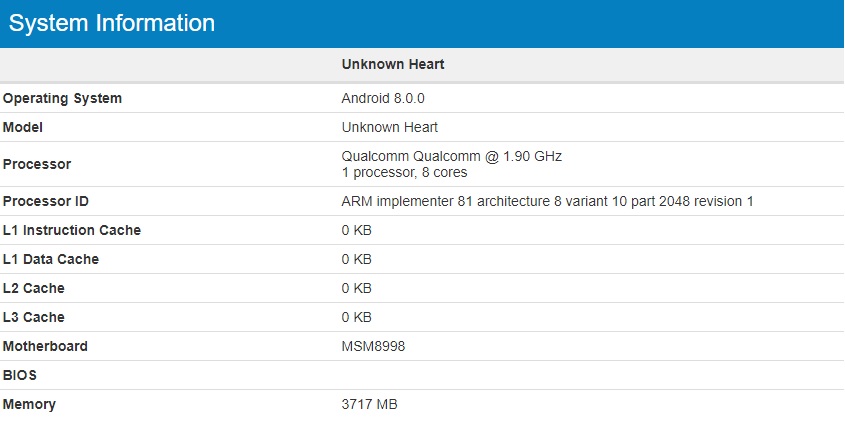Select the MSM8998 motherboard value
This screenshot has width=845, height=437.
[373, 346]
